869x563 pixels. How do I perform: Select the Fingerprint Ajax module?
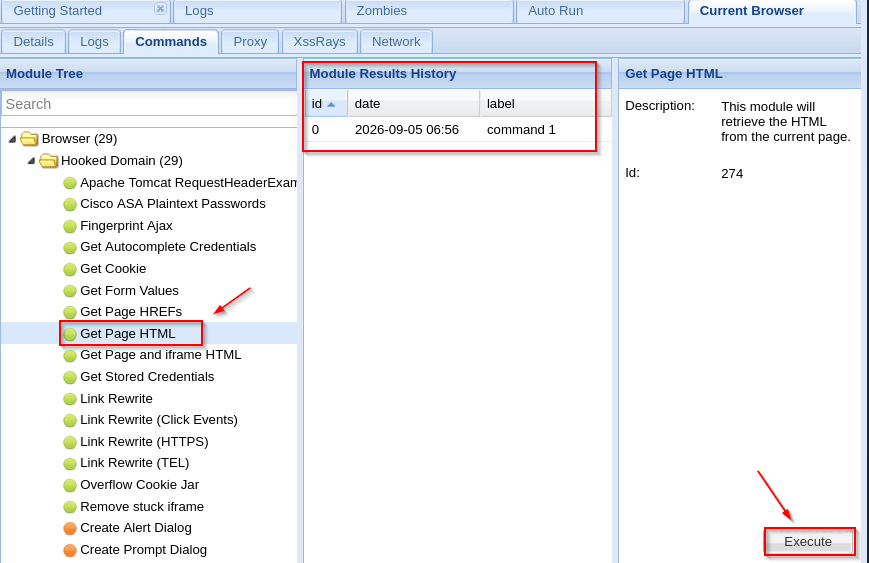click(126, 226)
